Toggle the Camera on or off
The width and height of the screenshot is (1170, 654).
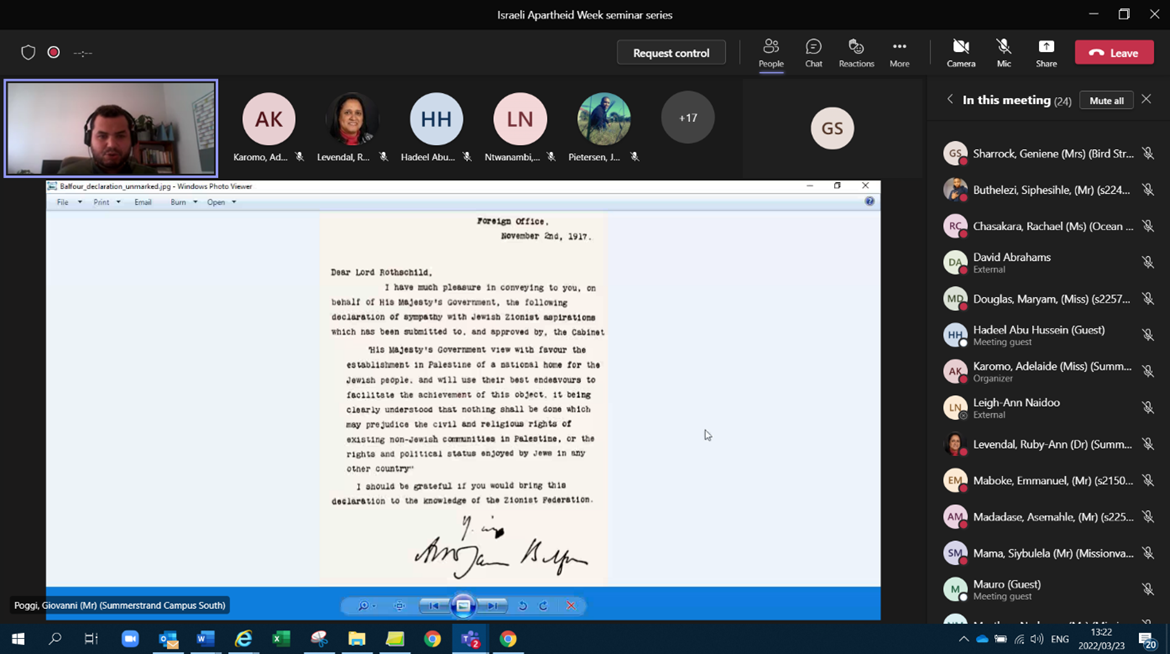[x=961, y=53]
